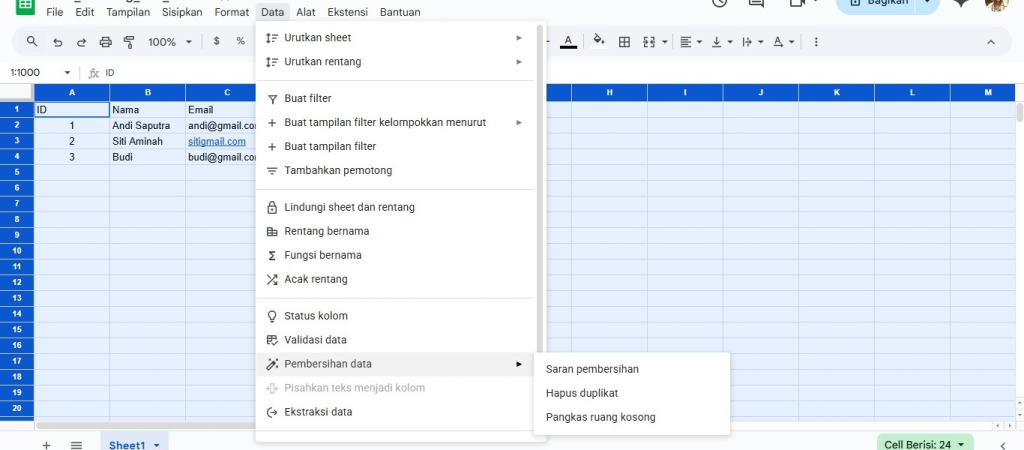Click the undo arrow icon
The height and width of the screenshot is (450, 1024).
pos(57,42)
